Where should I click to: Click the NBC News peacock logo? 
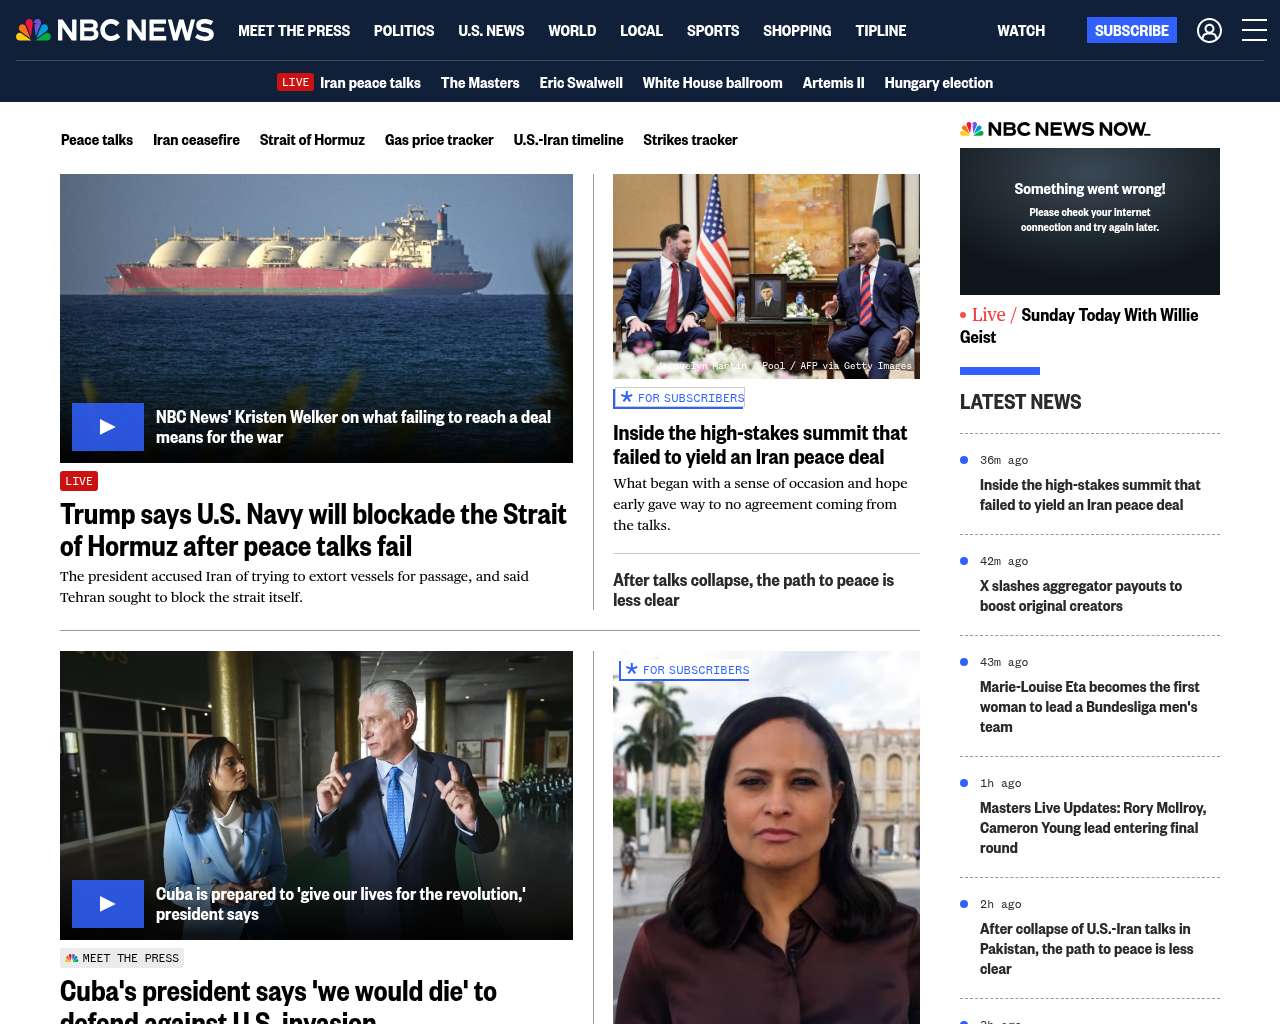click(x=115, y=30)
